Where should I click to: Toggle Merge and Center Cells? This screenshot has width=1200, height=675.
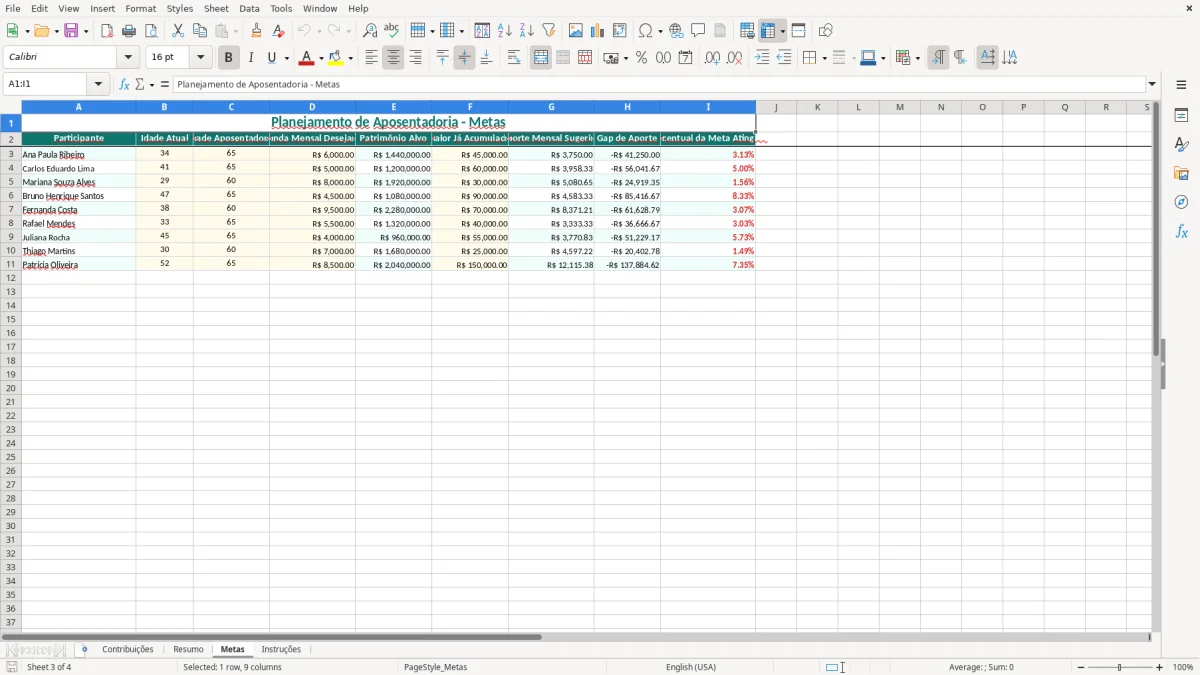click(541, 58)
